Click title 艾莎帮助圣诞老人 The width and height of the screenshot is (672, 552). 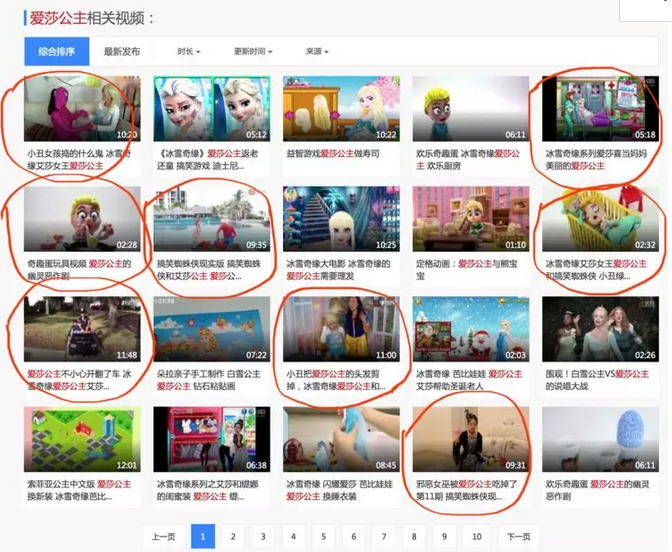[469, 380]
